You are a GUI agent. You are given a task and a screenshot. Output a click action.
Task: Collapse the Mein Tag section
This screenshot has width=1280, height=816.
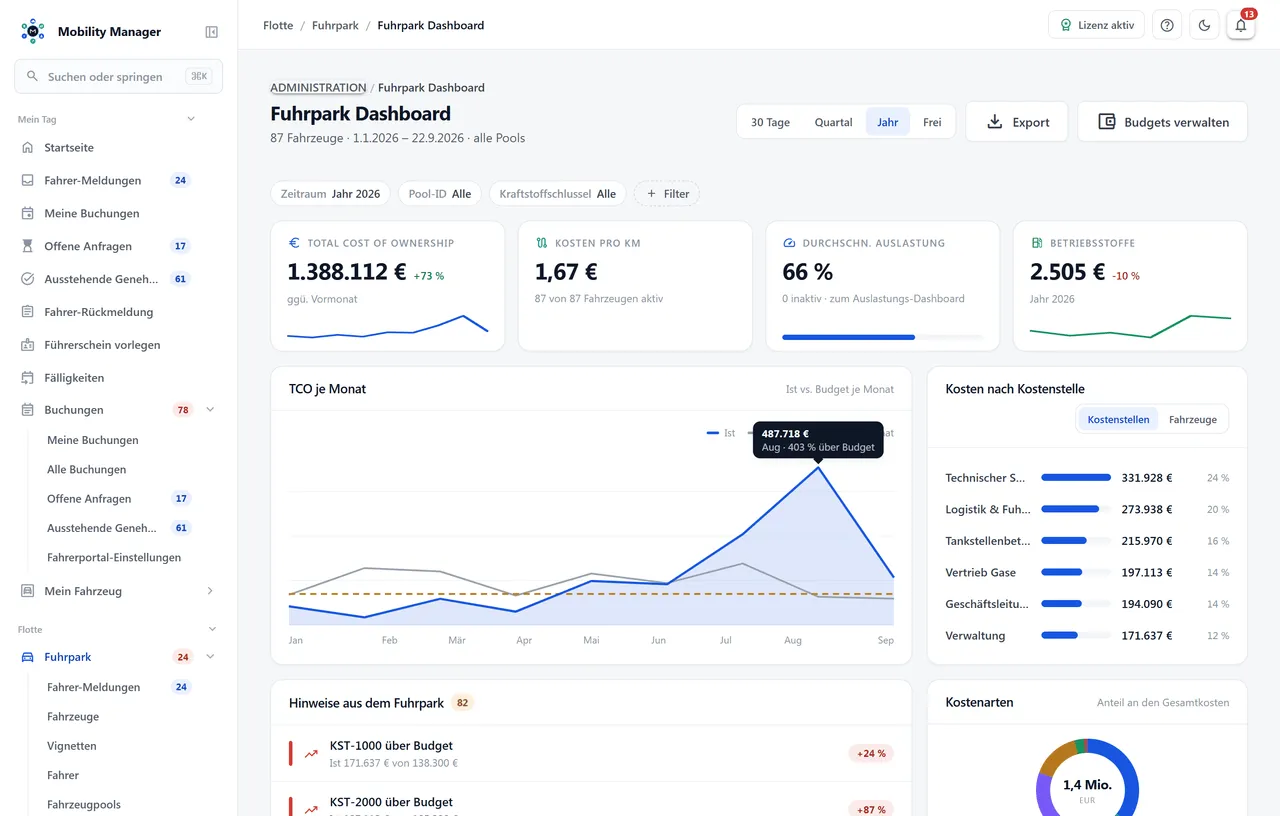tap(191, 119)
